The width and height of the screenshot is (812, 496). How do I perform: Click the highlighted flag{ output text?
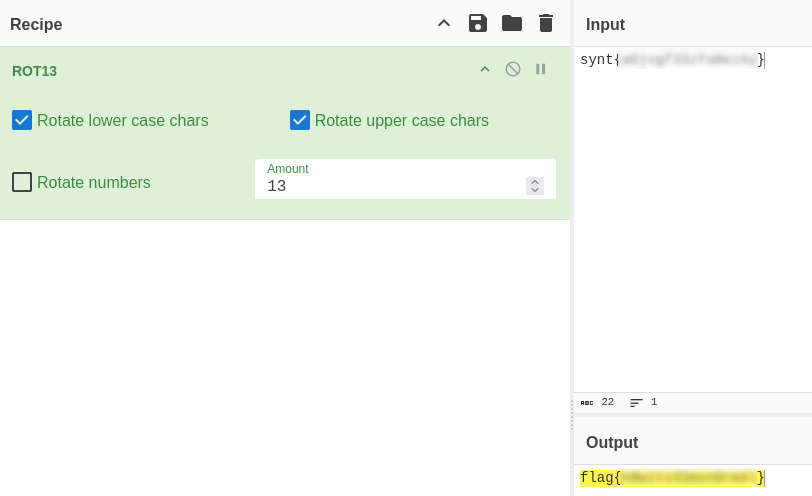coord(672,478)
